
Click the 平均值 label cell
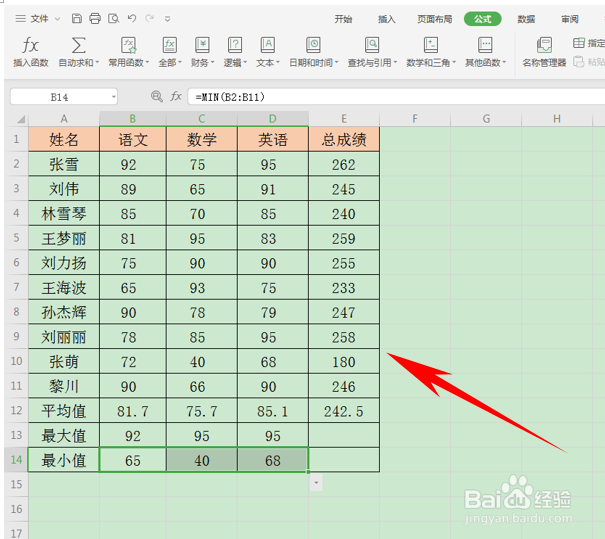64,411
